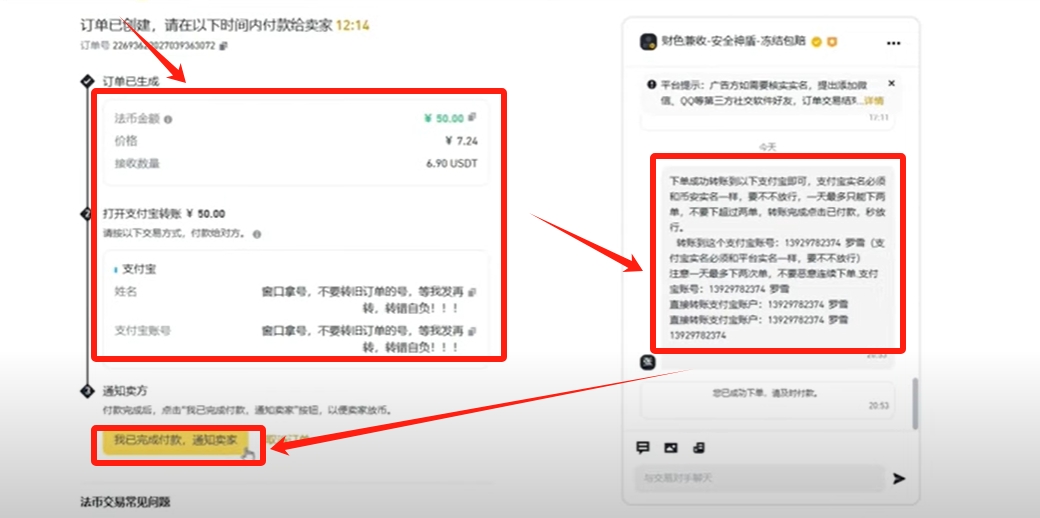The width and height of the screenshot is (1040, 518).
Task: Click the 您已成功下单，请及时付款 system message
Action: coord(765,393)
